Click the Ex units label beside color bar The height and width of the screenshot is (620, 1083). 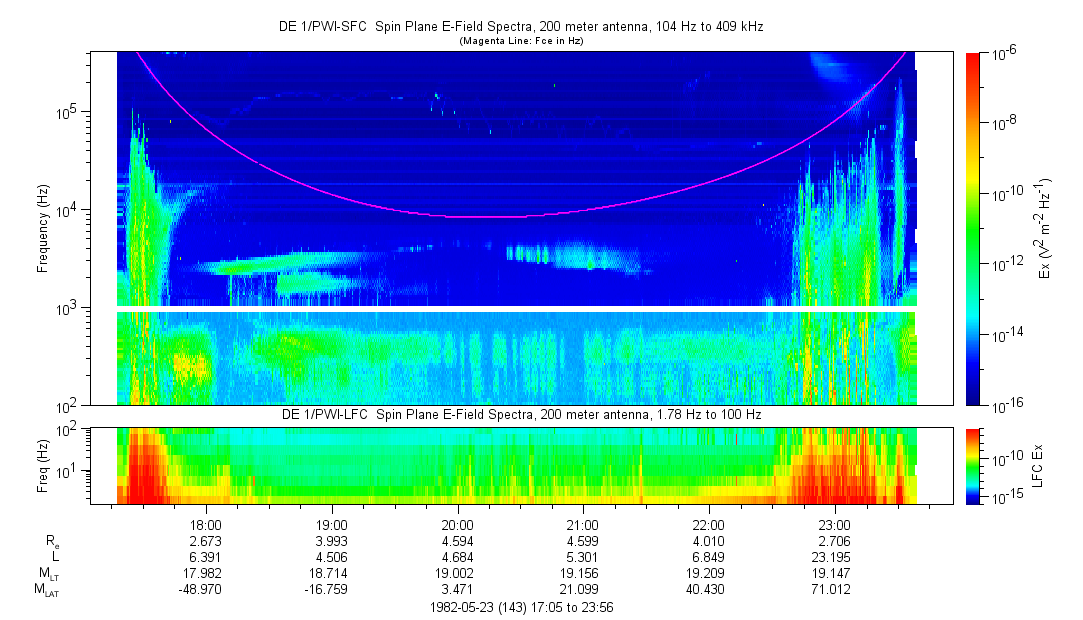(1046, 228)
